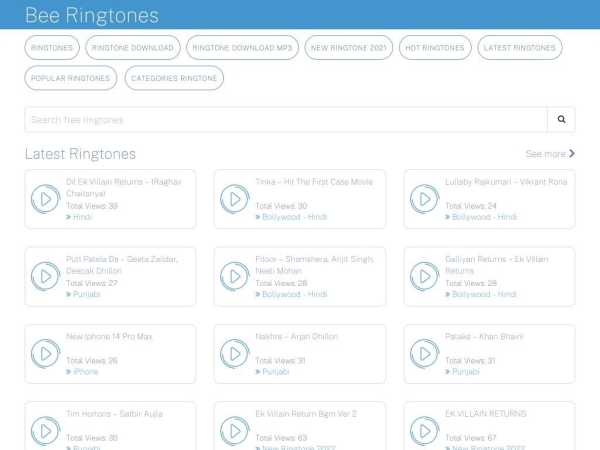Open Hot Ringtones section

[434, 48]
